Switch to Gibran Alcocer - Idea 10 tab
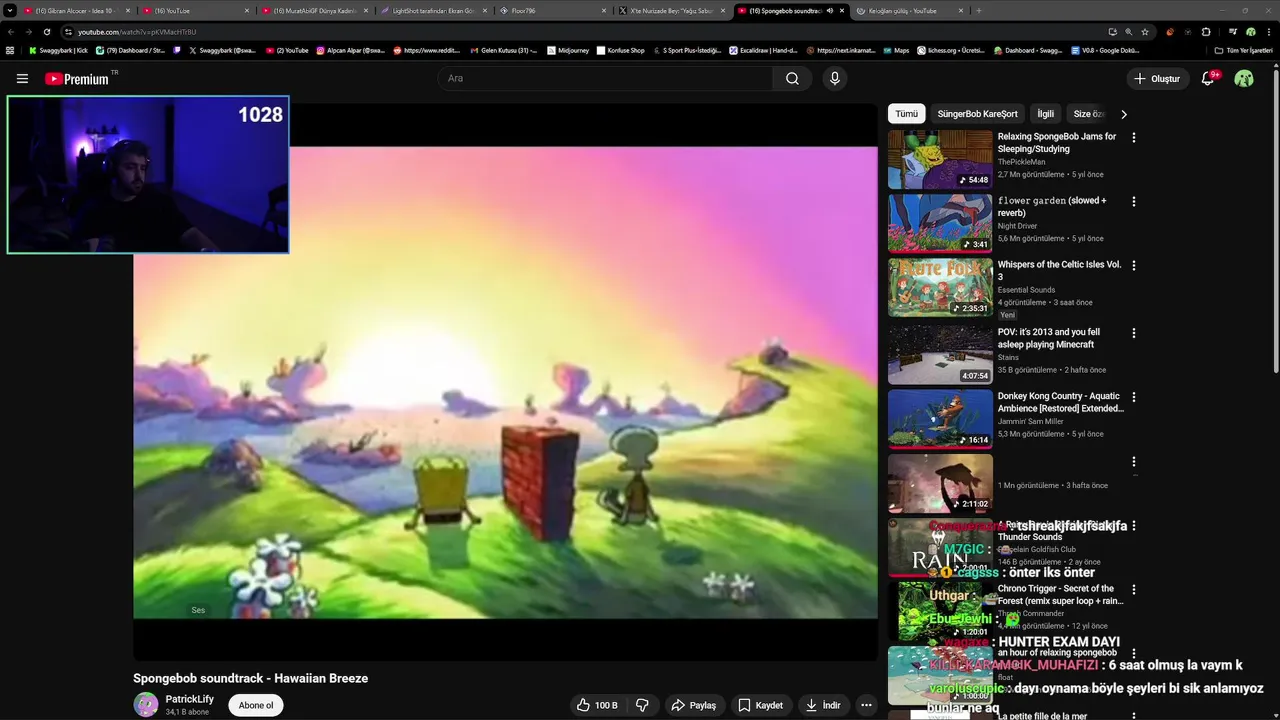This screenshot has width=1280, height=720. 75,11
